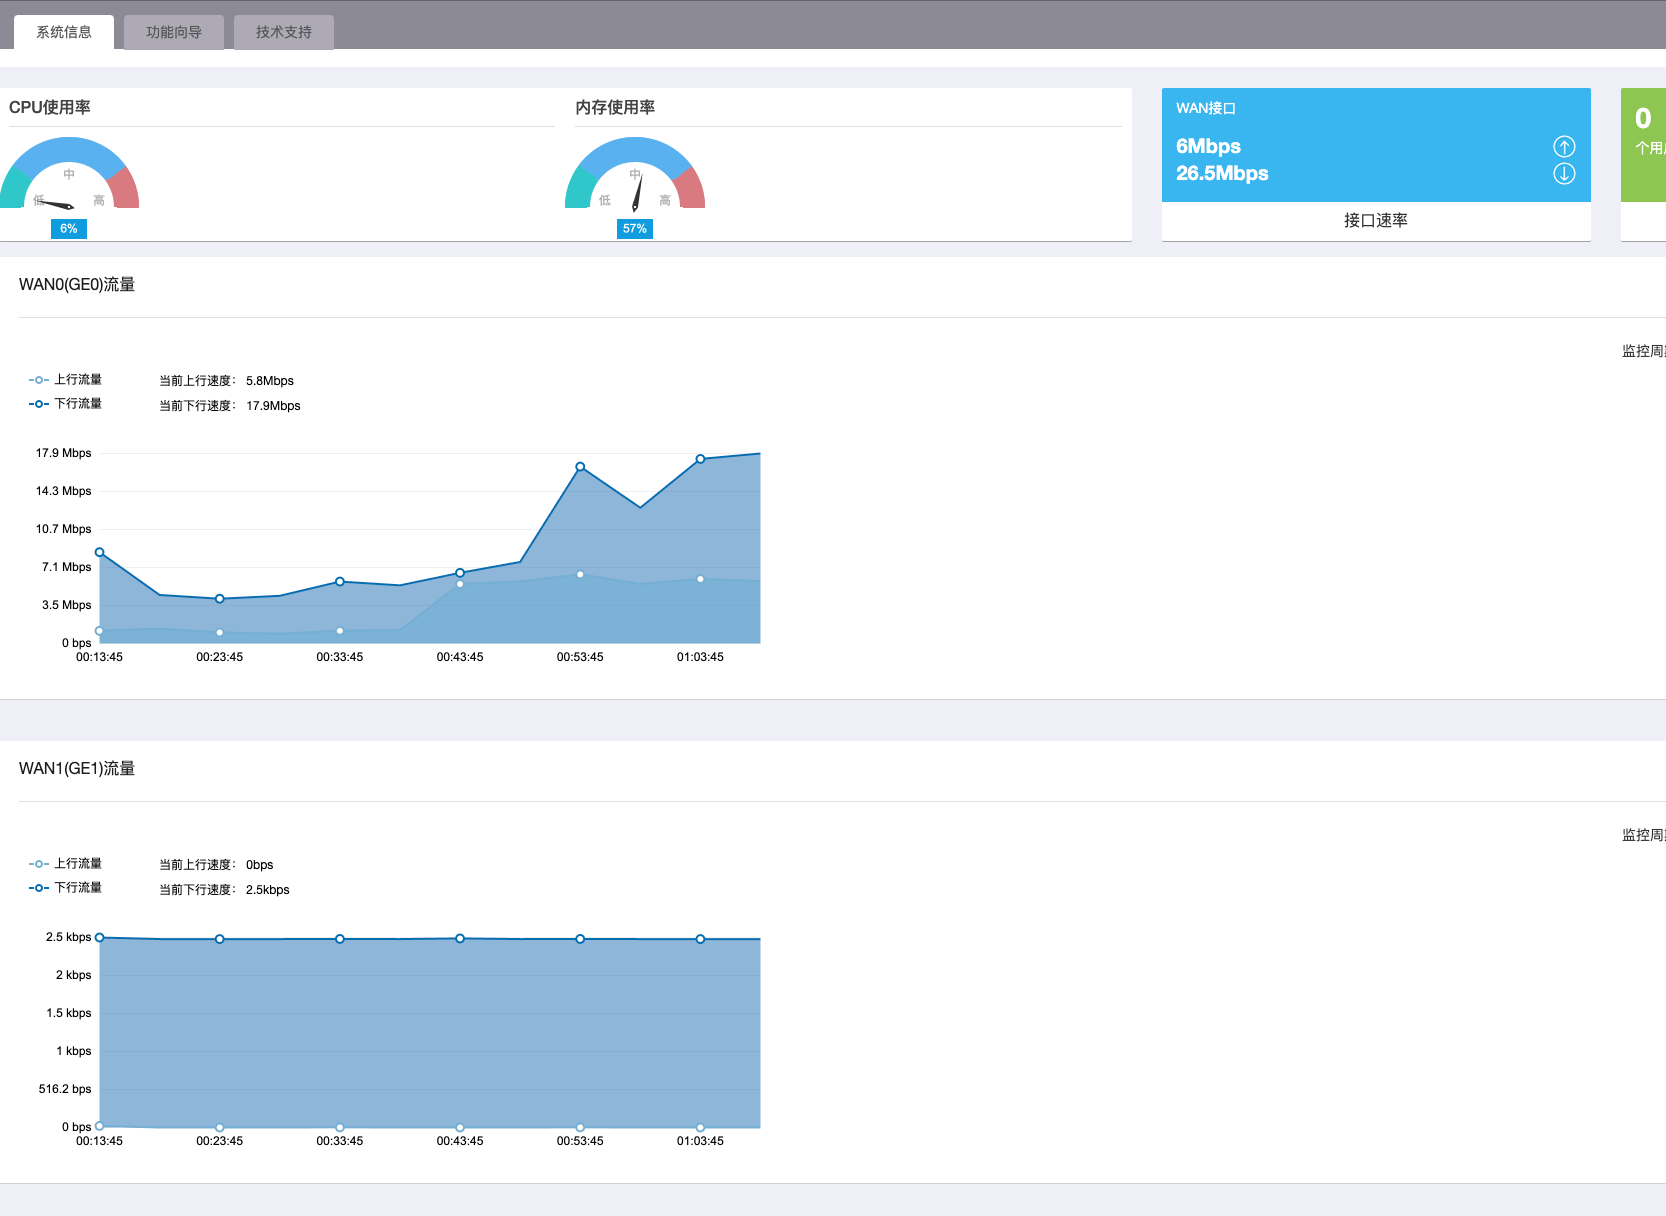1666x1216 pixels.
Task: Click WAN0 downlink point at 00:53:45
Action: coord(580,467)
